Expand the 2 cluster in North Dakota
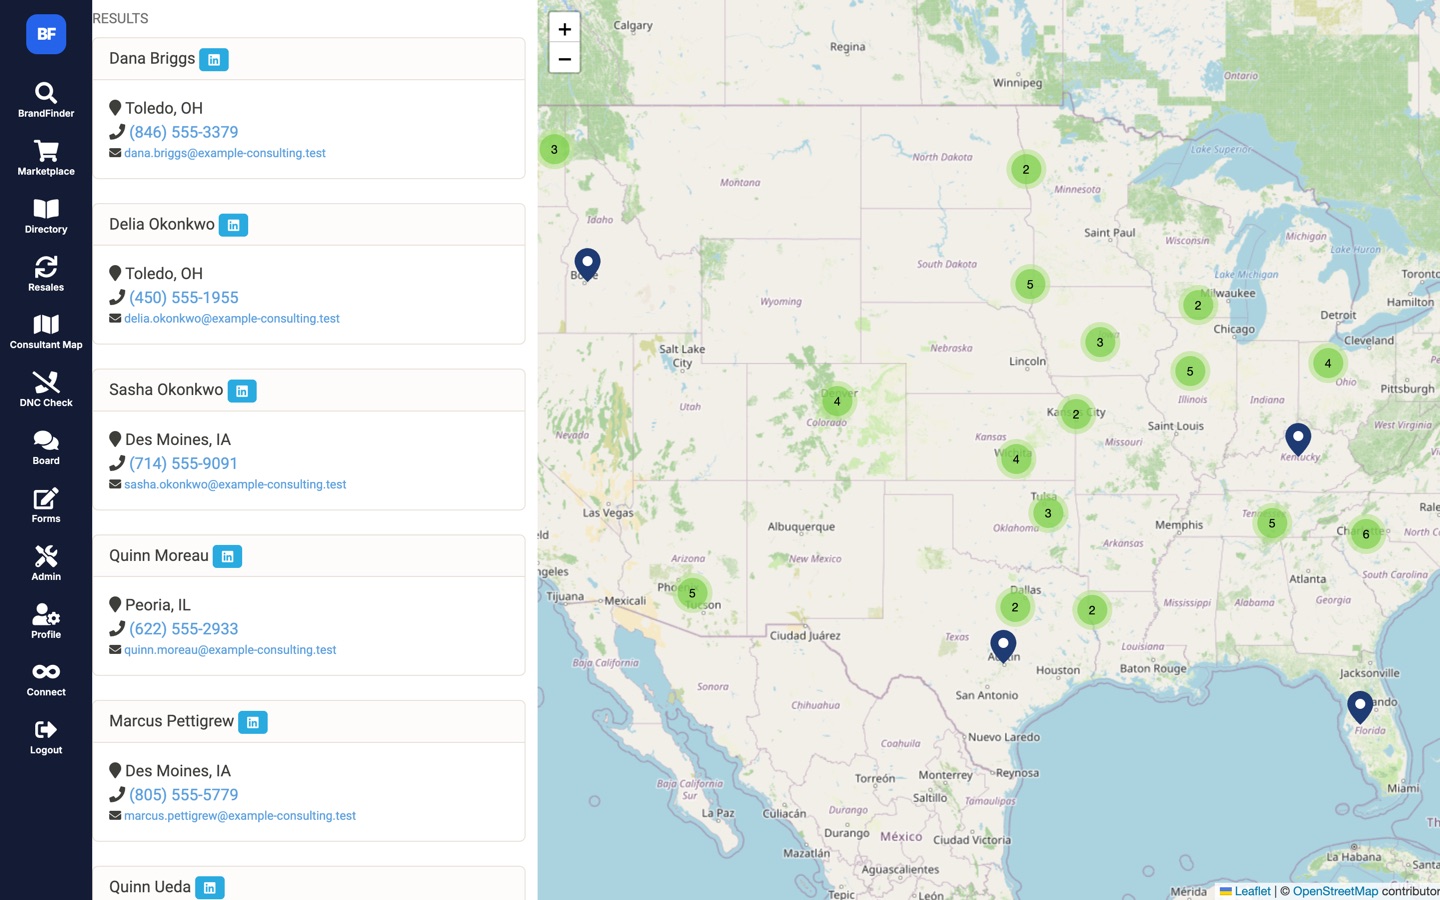Viewport: 1440px width, 900px height. [x=1026, y=170]
